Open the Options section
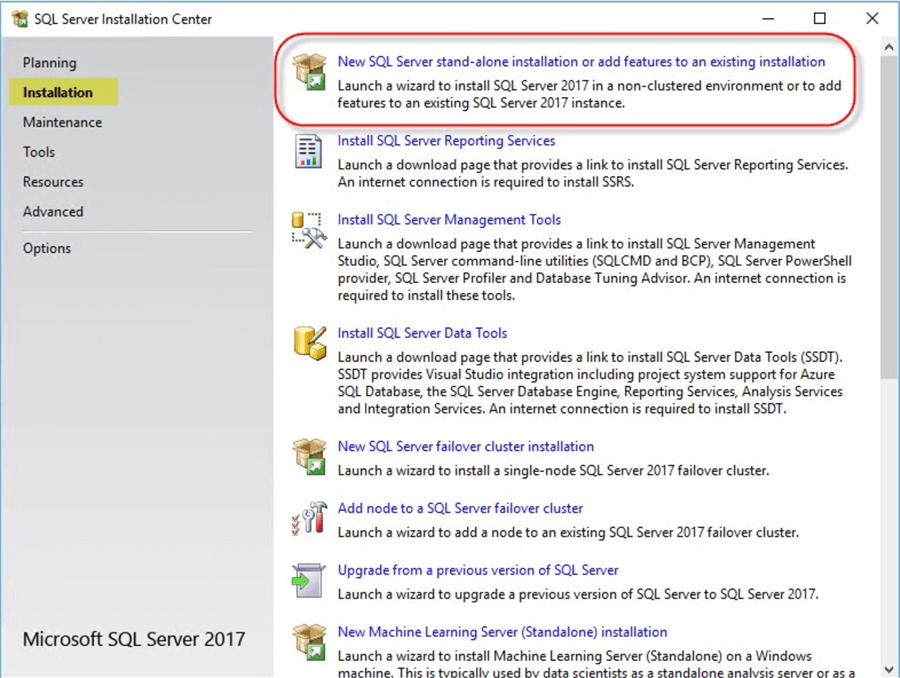The width and height of the screenshot is (900, 678). (46, 248)
